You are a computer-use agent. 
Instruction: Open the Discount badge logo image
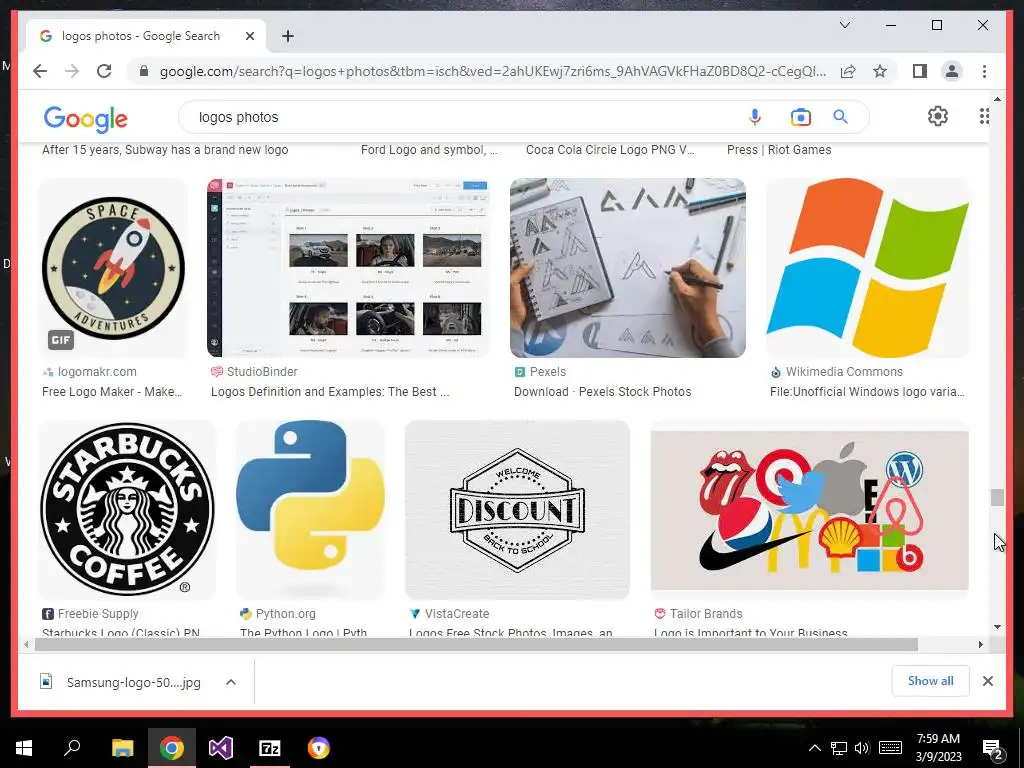[517, 510]
